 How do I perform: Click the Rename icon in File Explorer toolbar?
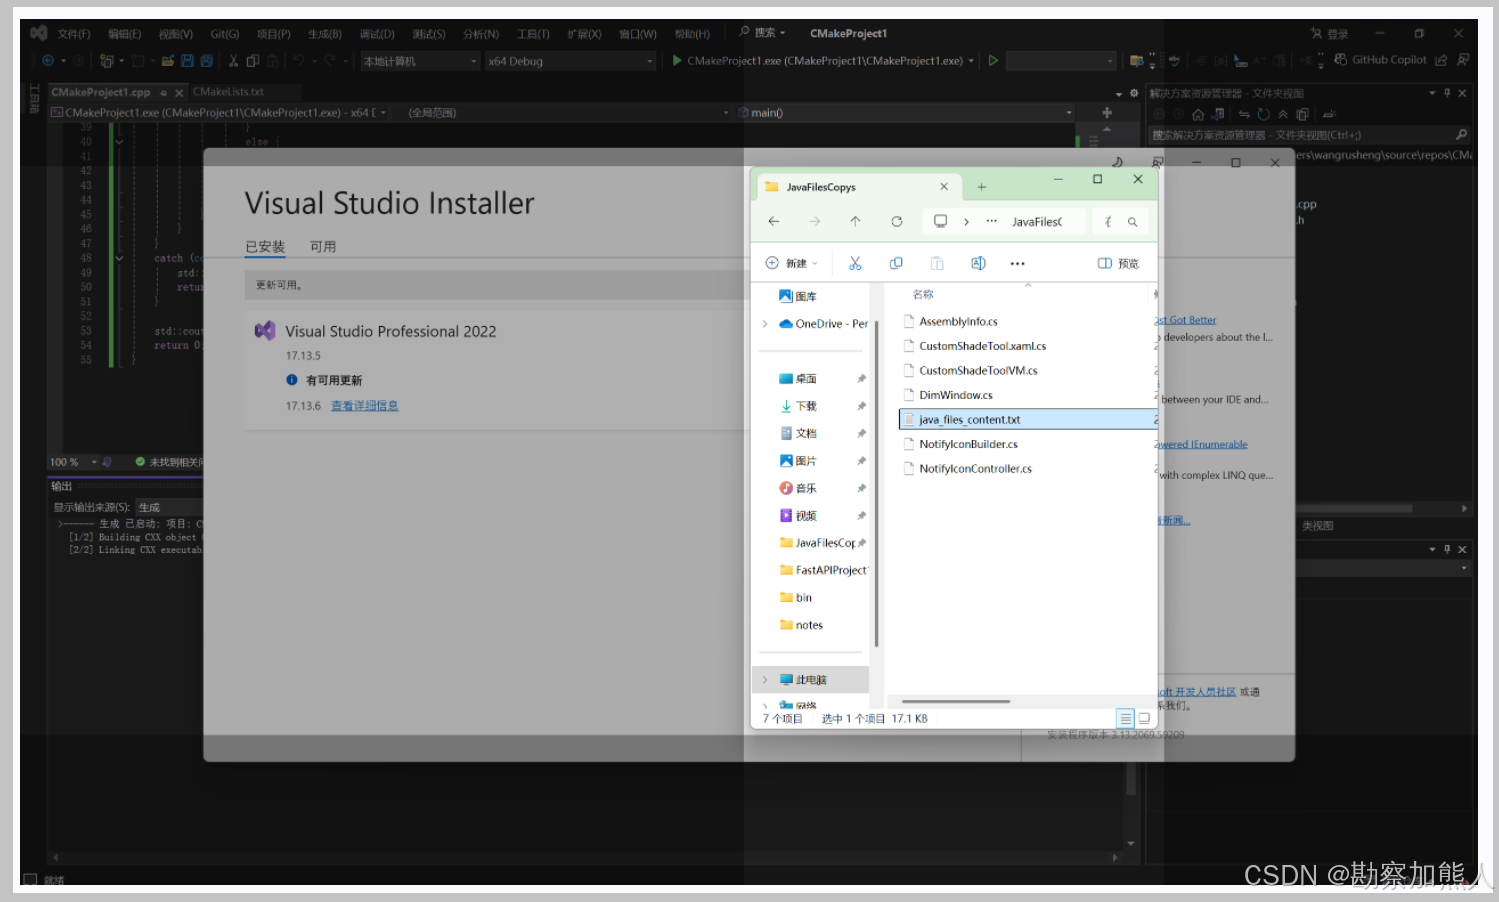point(978,263)
